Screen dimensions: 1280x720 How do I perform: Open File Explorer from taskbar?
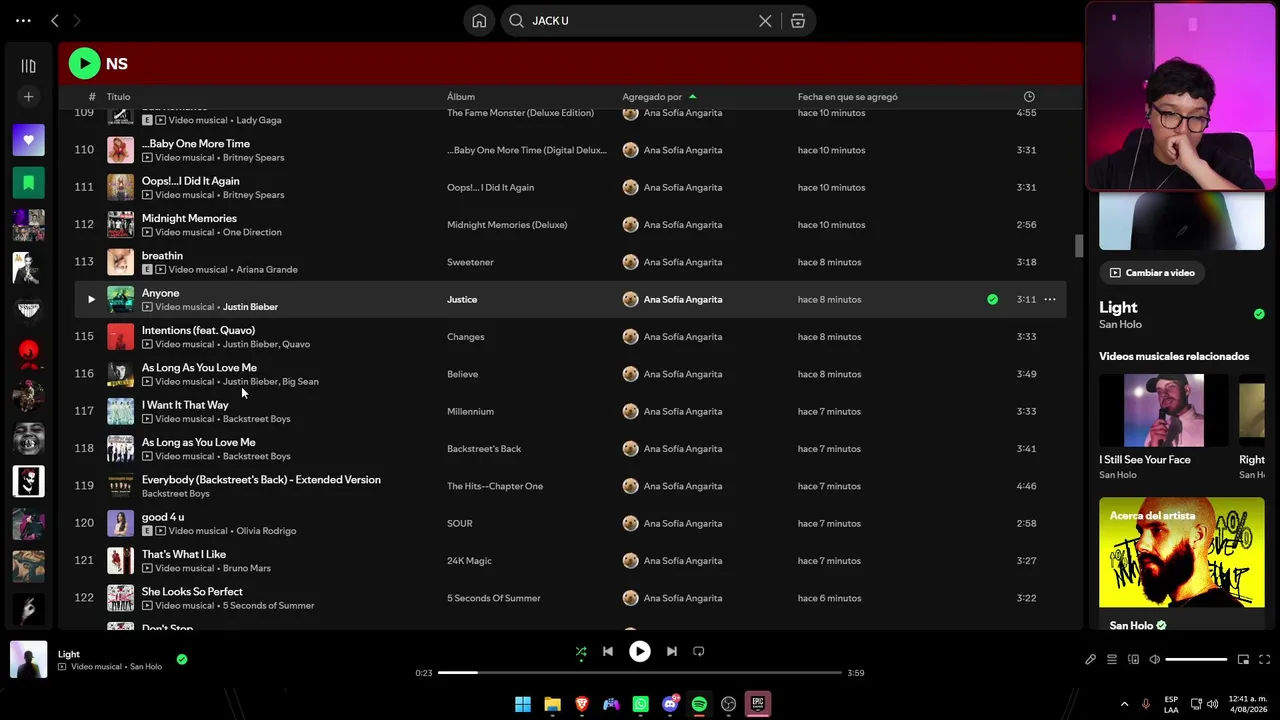552,704
